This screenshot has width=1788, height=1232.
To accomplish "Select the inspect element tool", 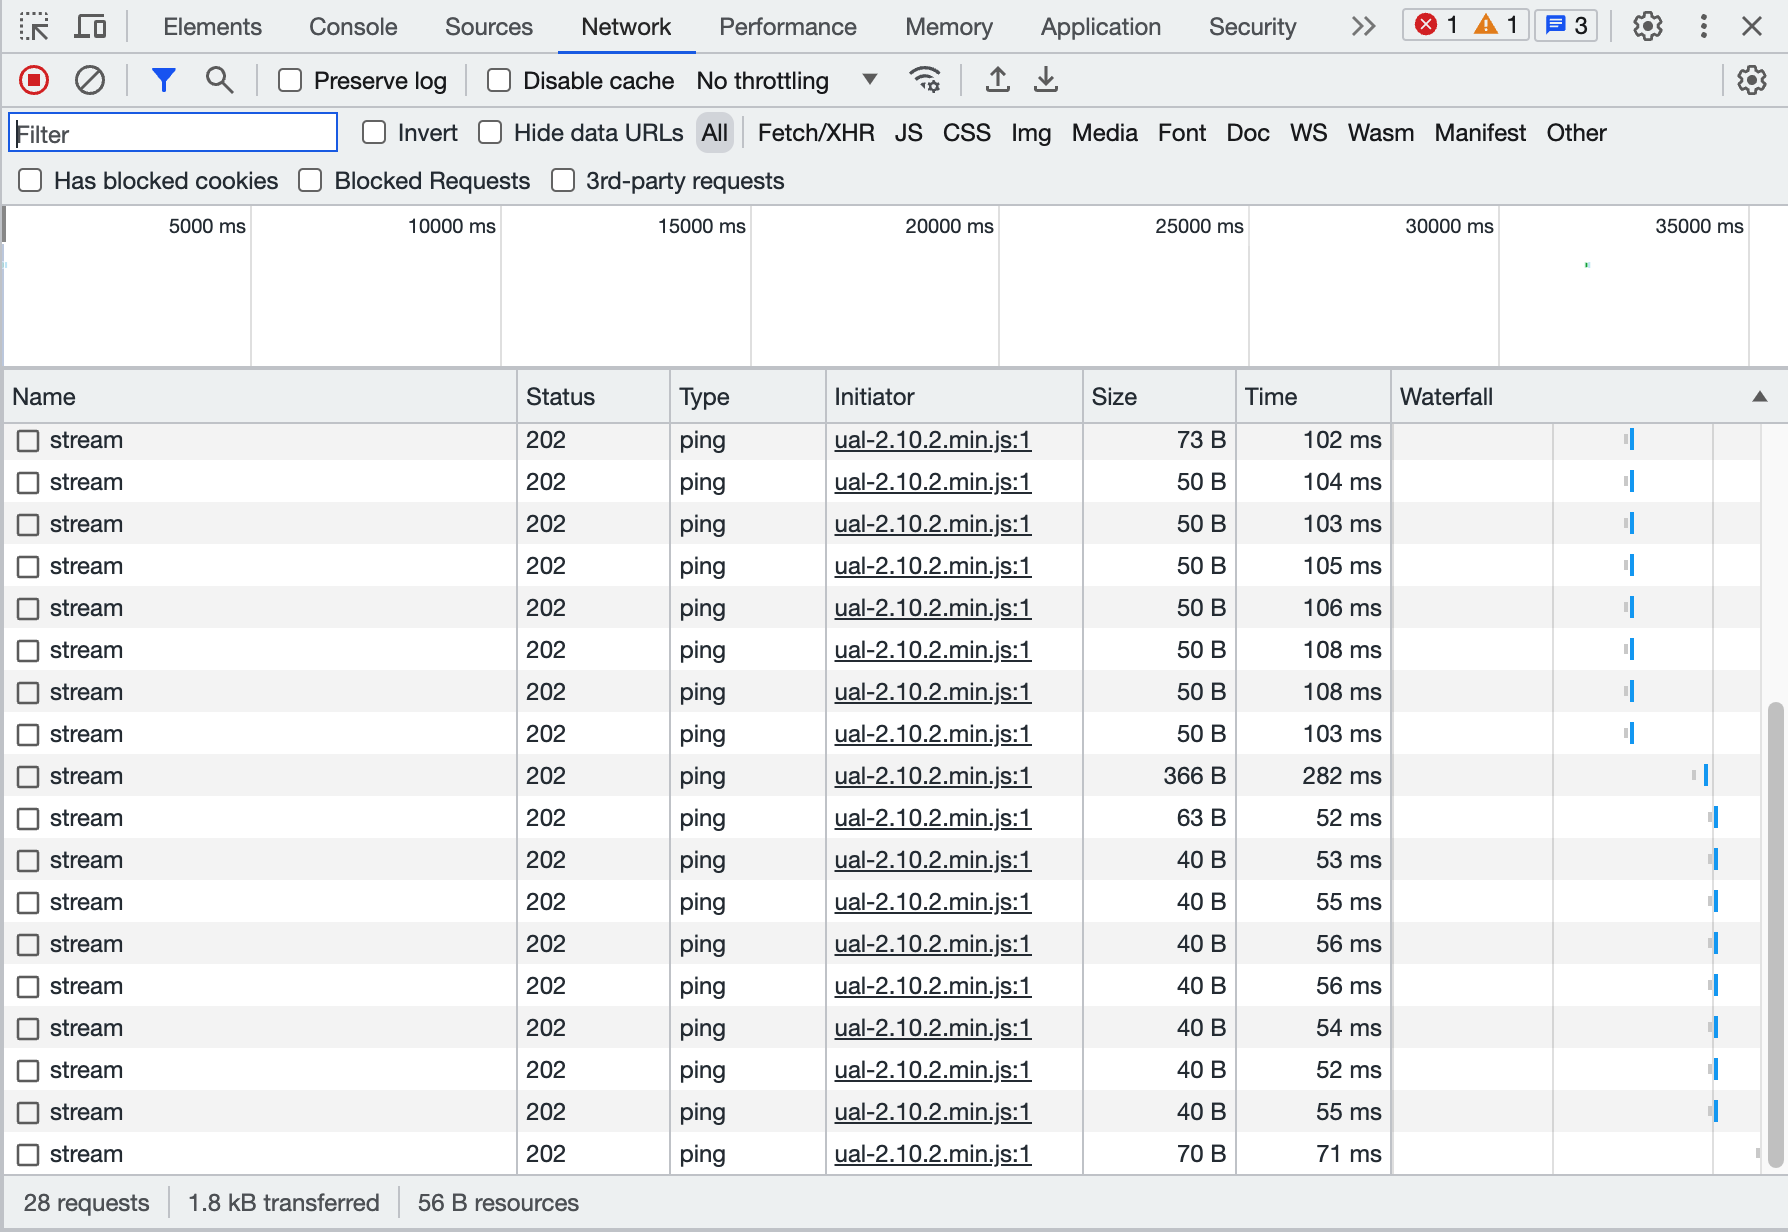I will [x=34, y=26].
